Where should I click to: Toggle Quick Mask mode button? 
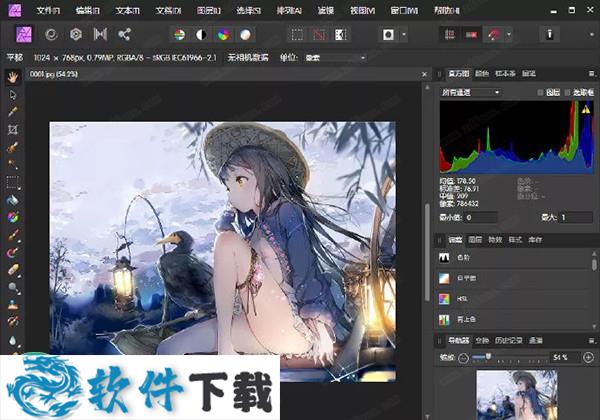(388, 35)
